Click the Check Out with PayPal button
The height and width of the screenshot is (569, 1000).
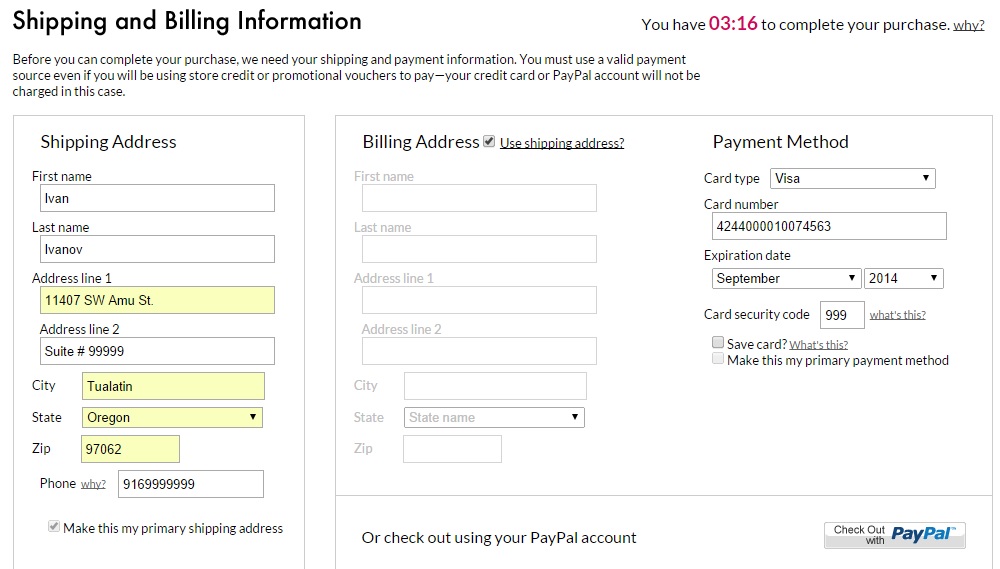point(895,535)
